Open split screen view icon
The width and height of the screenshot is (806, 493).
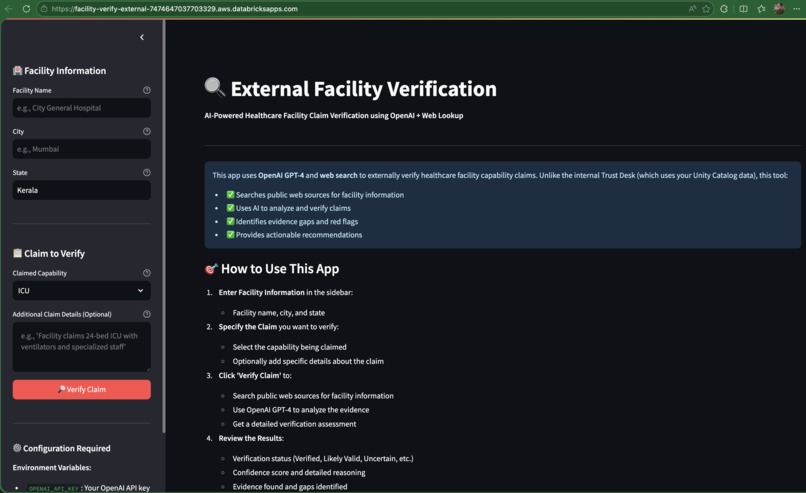tap(743, 9)
